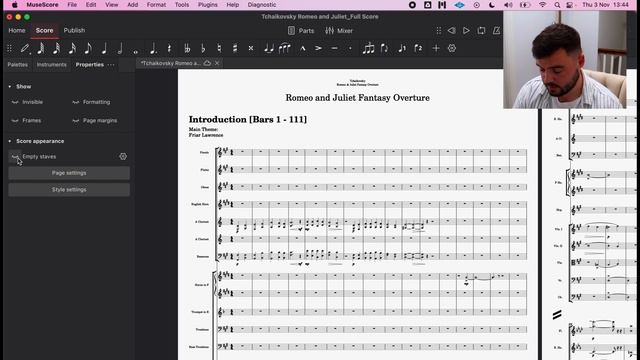The width and height of the screenshot is (640, 360).
Task: Toggle Page margins visibility
Action: click(76, 120)
